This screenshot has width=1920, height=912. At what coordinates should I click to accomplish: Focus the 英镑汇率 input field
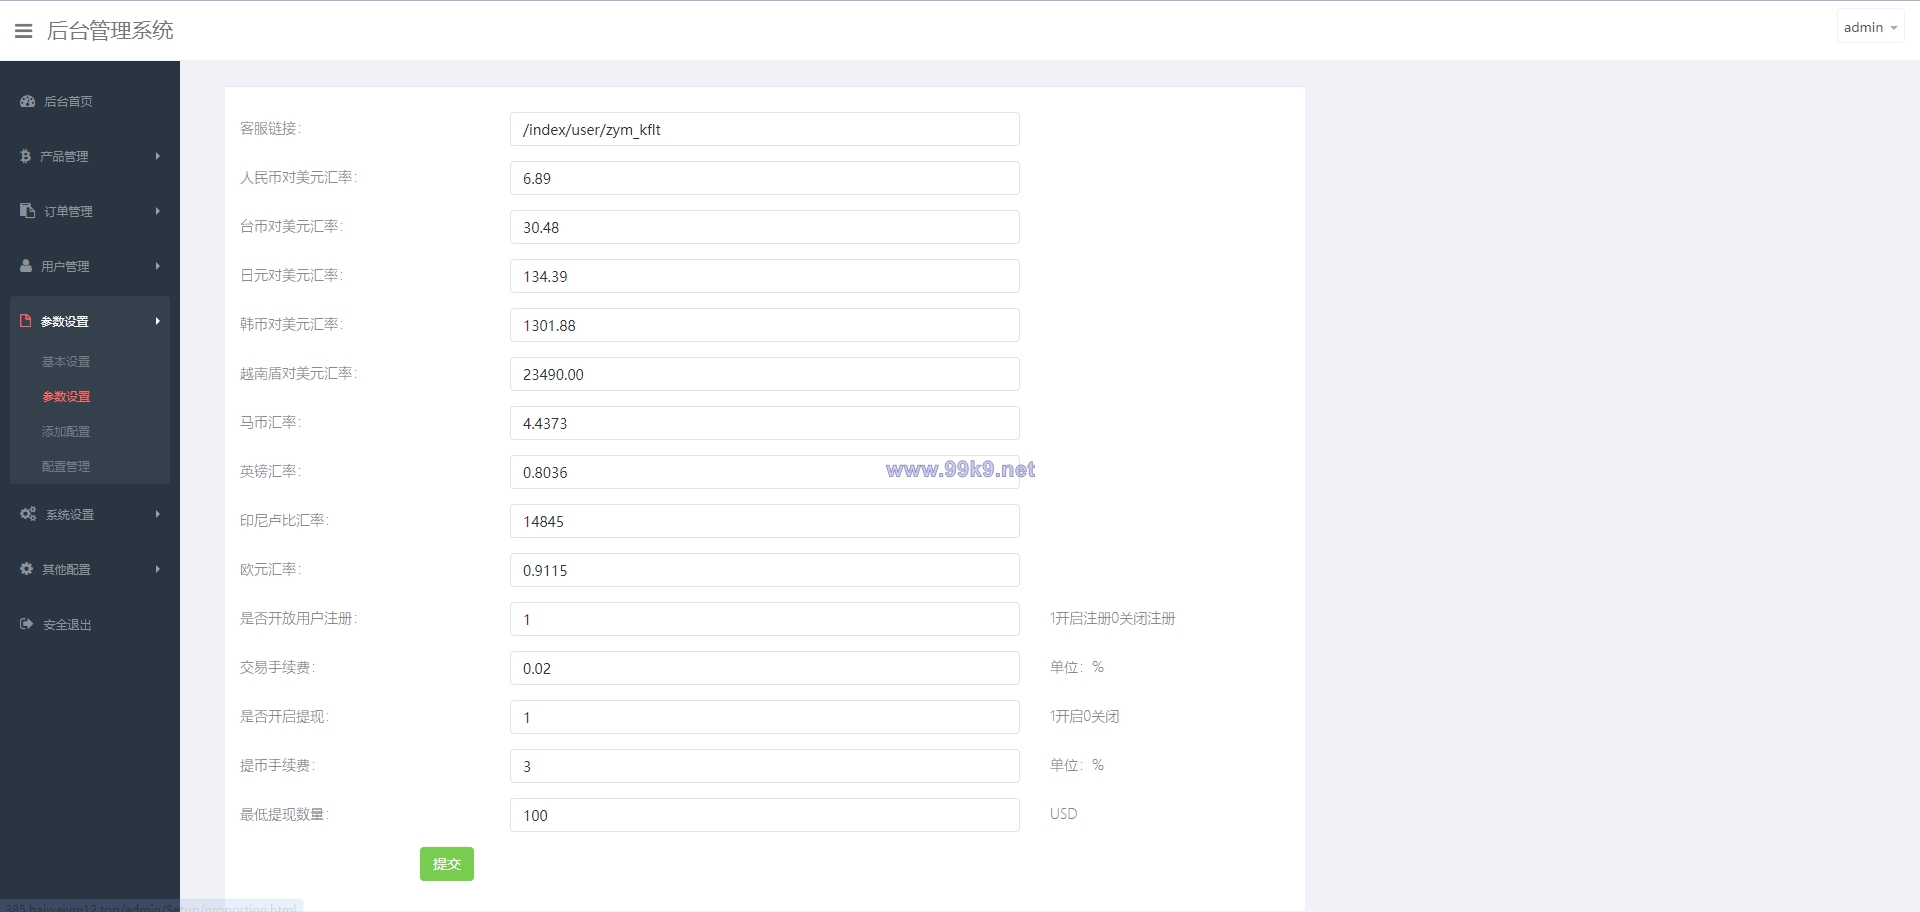[765, 472]
